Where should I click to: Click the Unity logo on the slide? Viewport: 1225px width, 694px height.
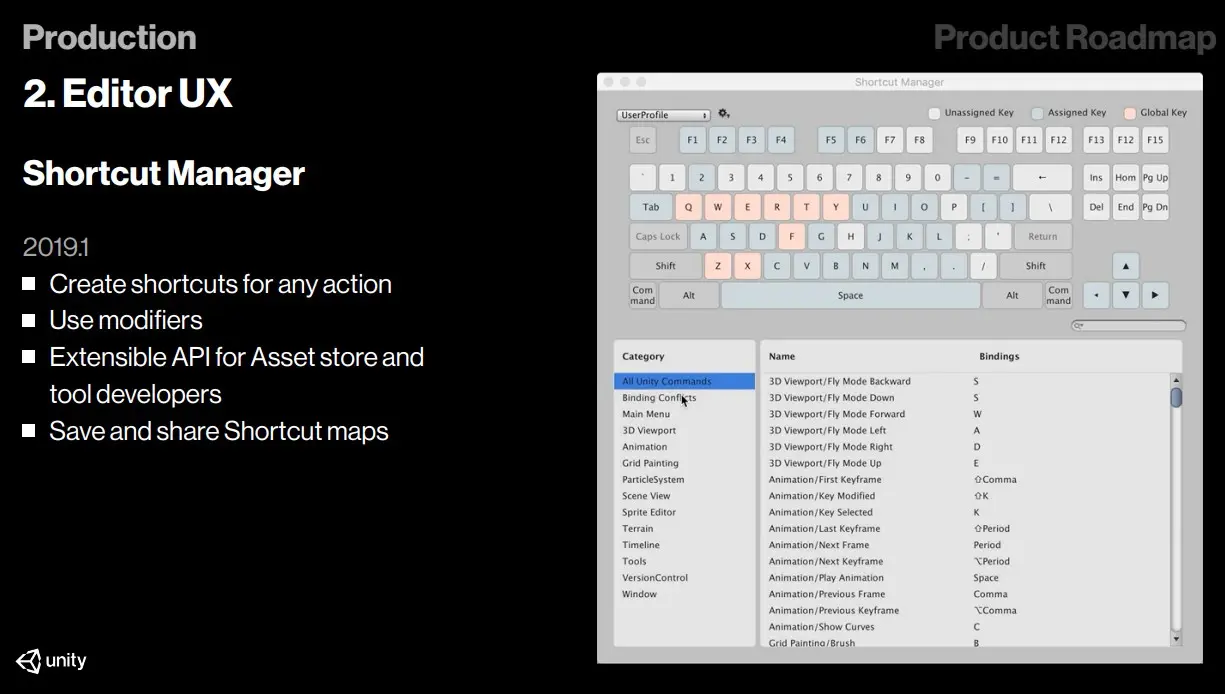tap(51, 661)
